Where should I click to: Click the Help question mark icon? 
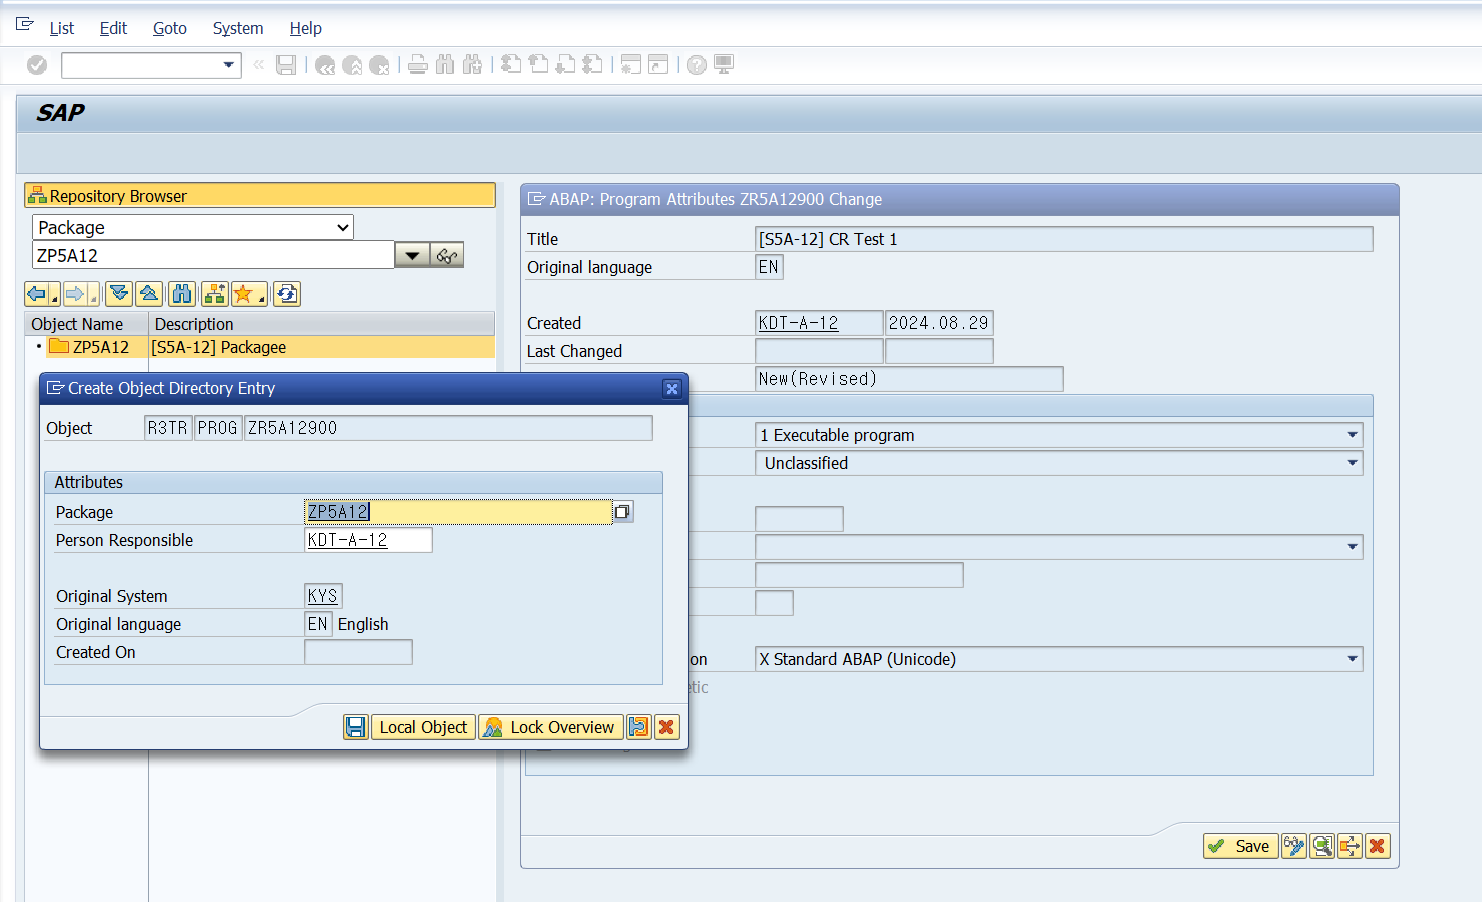point(697,65)
